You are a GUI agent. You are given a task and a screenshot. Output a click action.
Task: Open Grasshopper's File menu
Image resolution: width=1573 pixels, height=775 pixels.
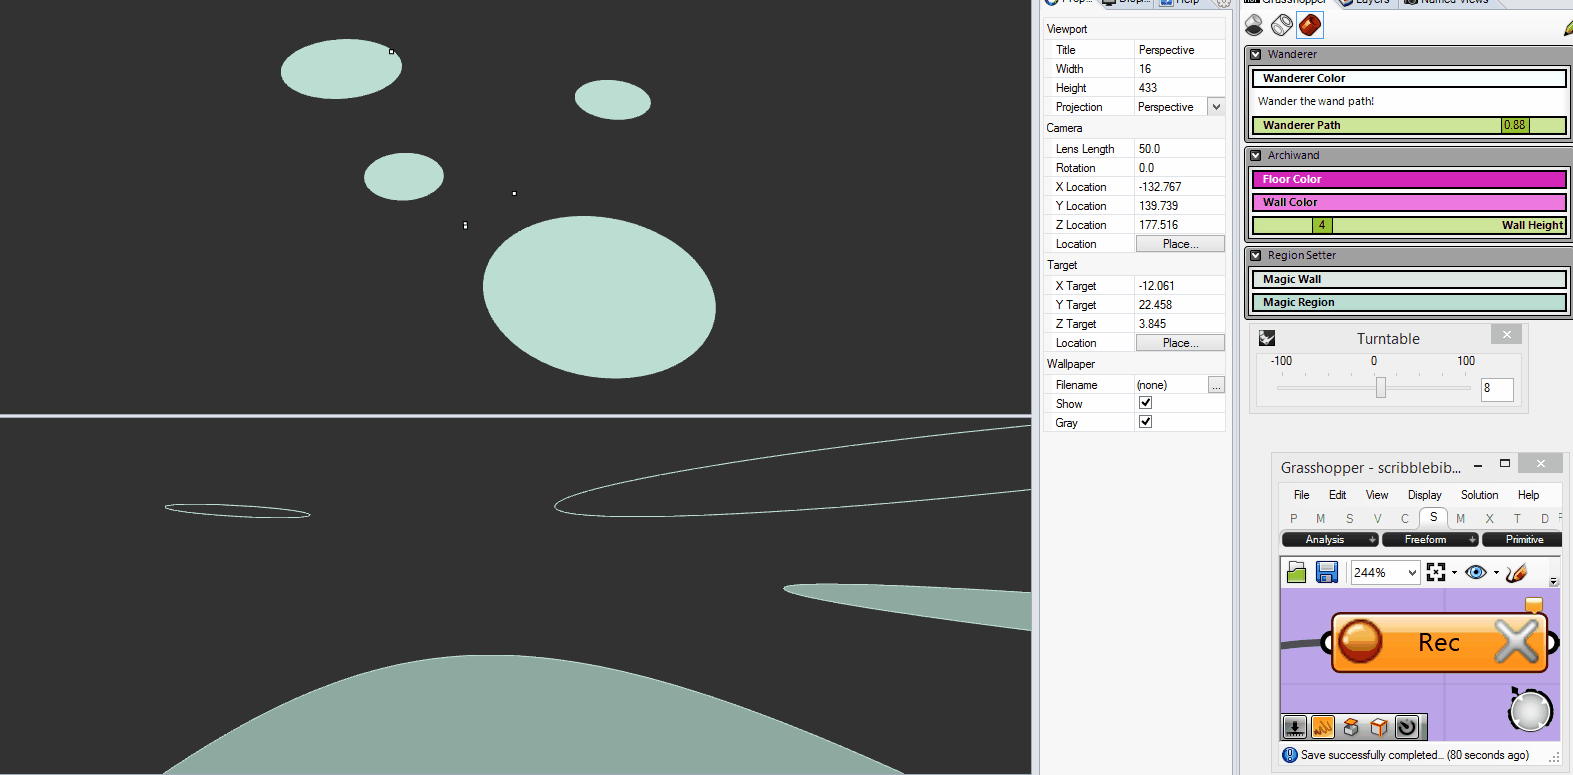tap(1301, 495)
